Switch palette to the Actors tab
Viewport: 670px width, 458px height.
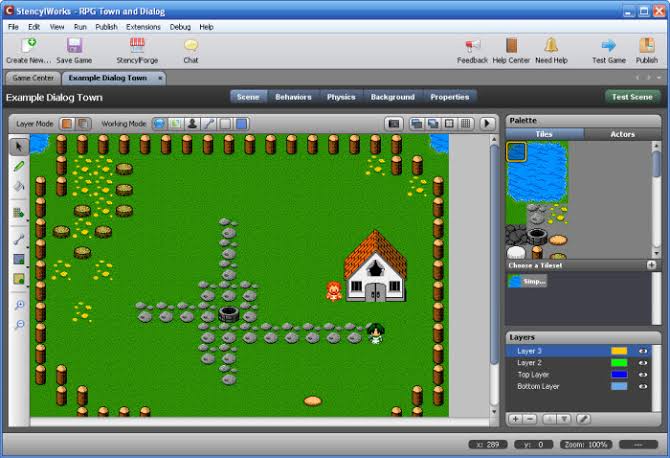622,134
